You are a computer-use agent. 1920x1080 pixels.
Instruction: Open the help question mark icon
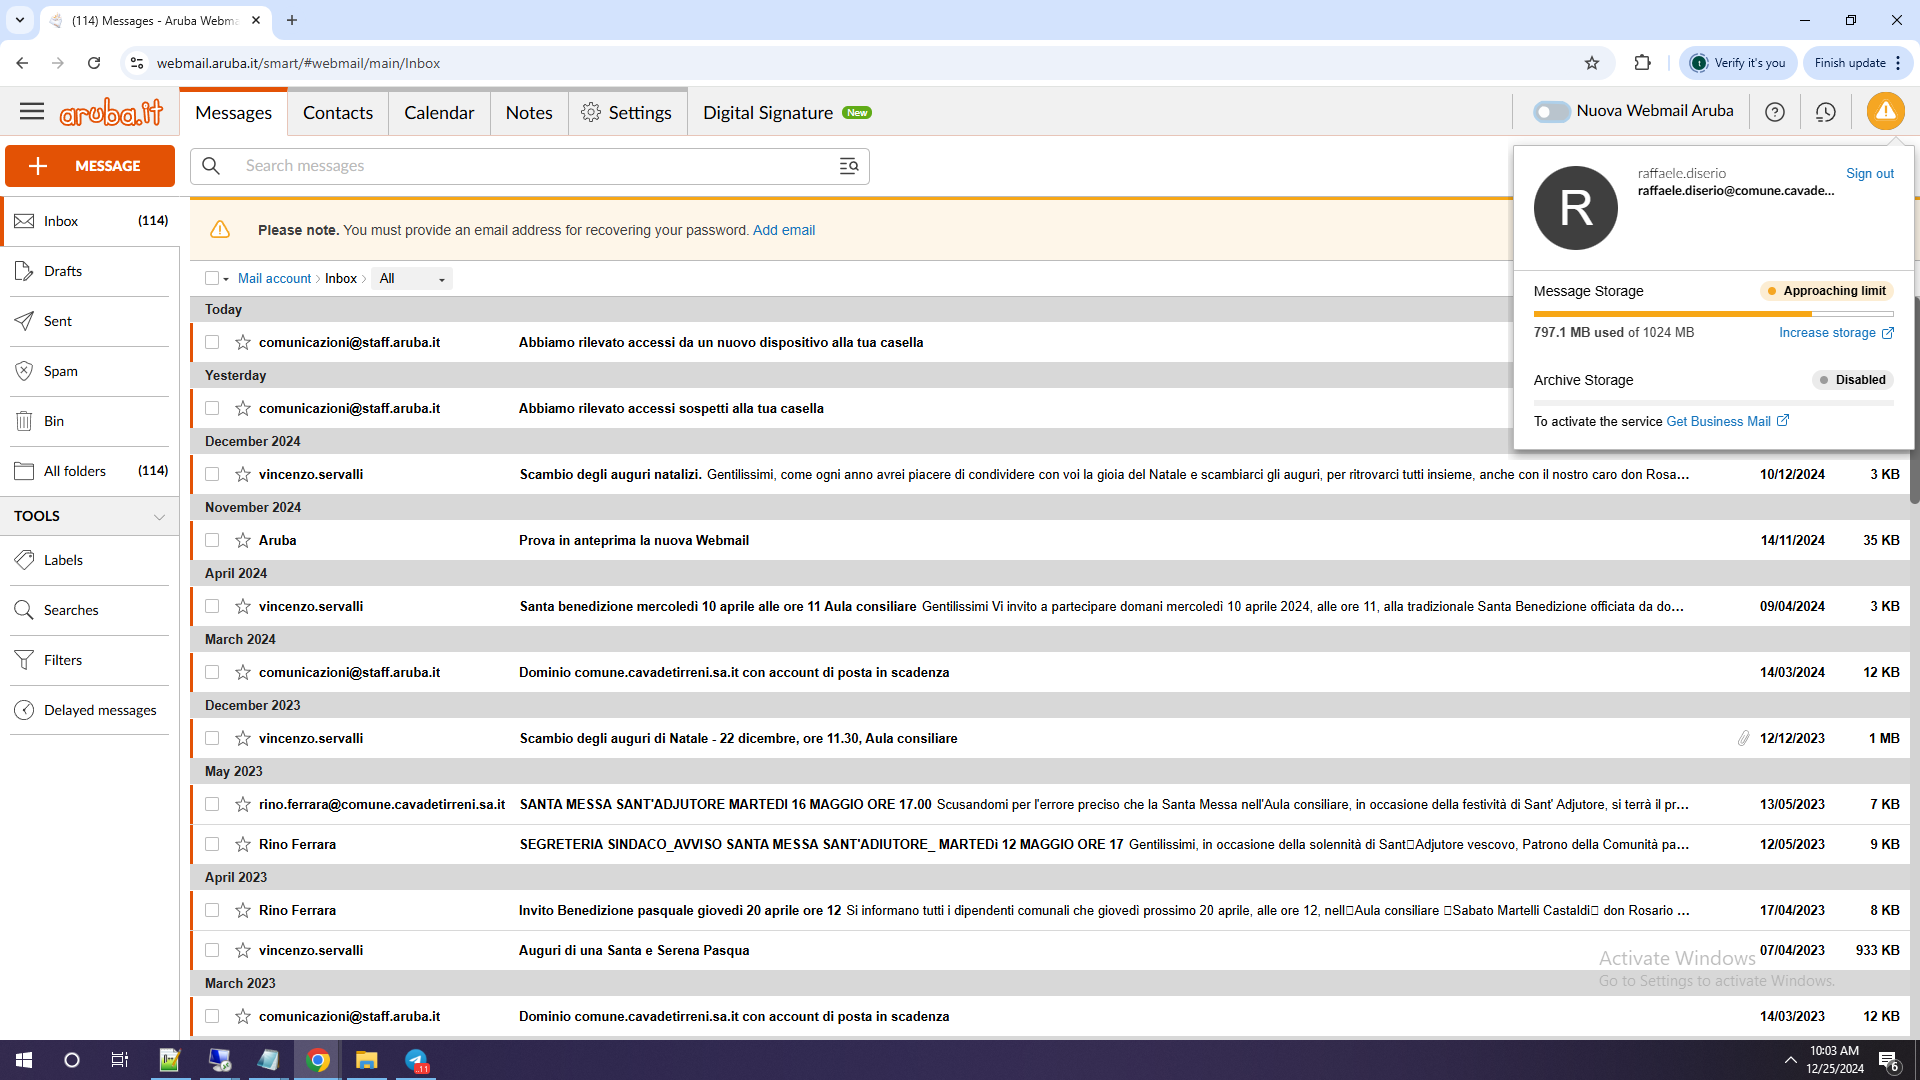click(1775, 112)
